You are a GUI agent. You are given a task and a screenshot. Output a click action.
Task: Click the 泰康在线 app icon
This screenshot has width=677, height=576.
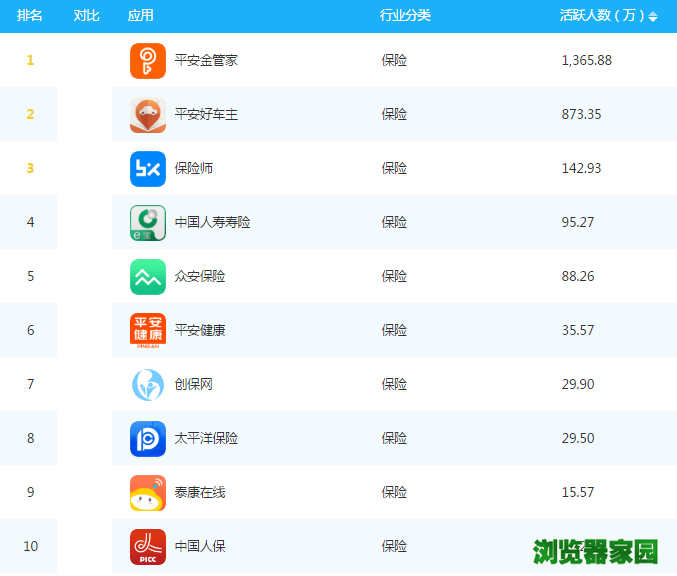[147, 493]
